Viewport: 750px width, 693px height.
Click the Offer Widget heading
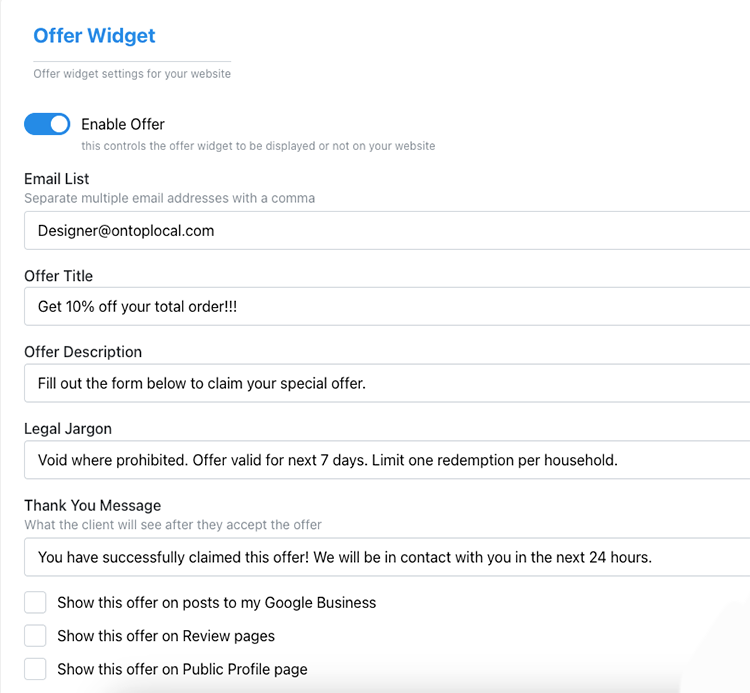point(94,36)
